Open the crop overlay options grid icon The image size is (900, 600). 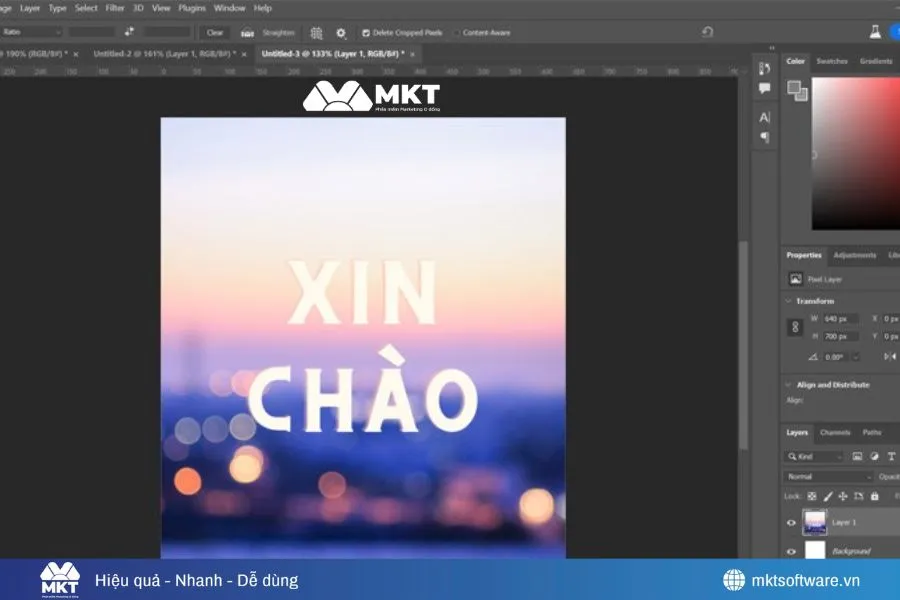click(x=315, y=33)
